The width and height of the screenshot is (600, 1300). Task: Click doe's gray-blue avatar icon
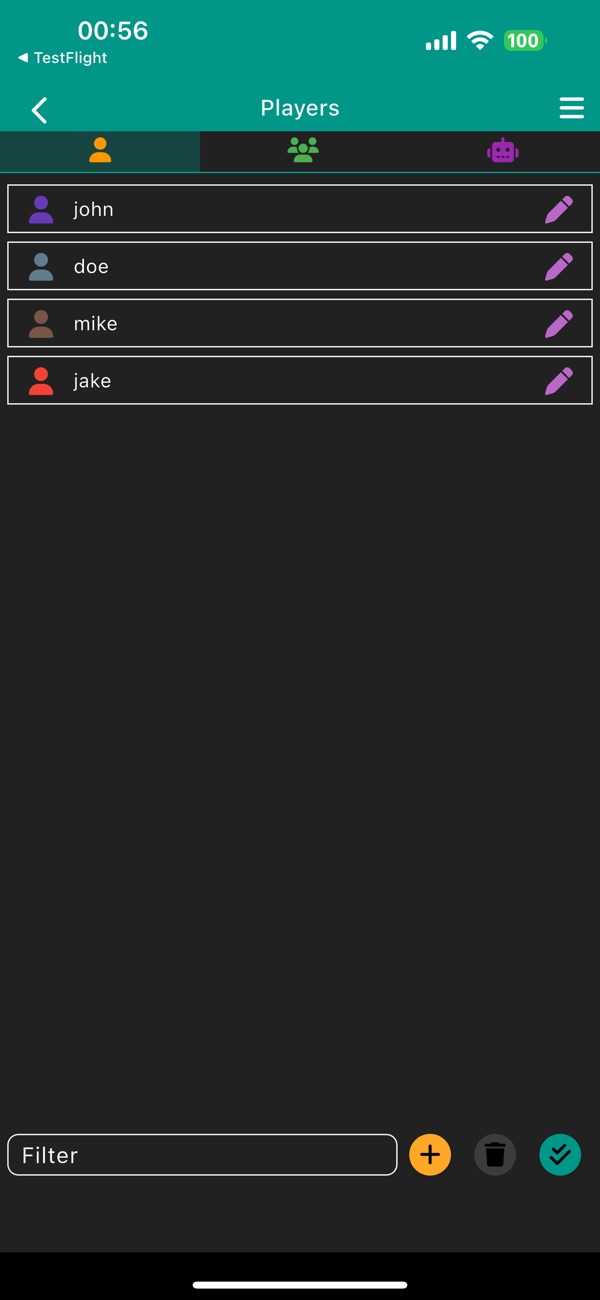[x=41, y=266]
